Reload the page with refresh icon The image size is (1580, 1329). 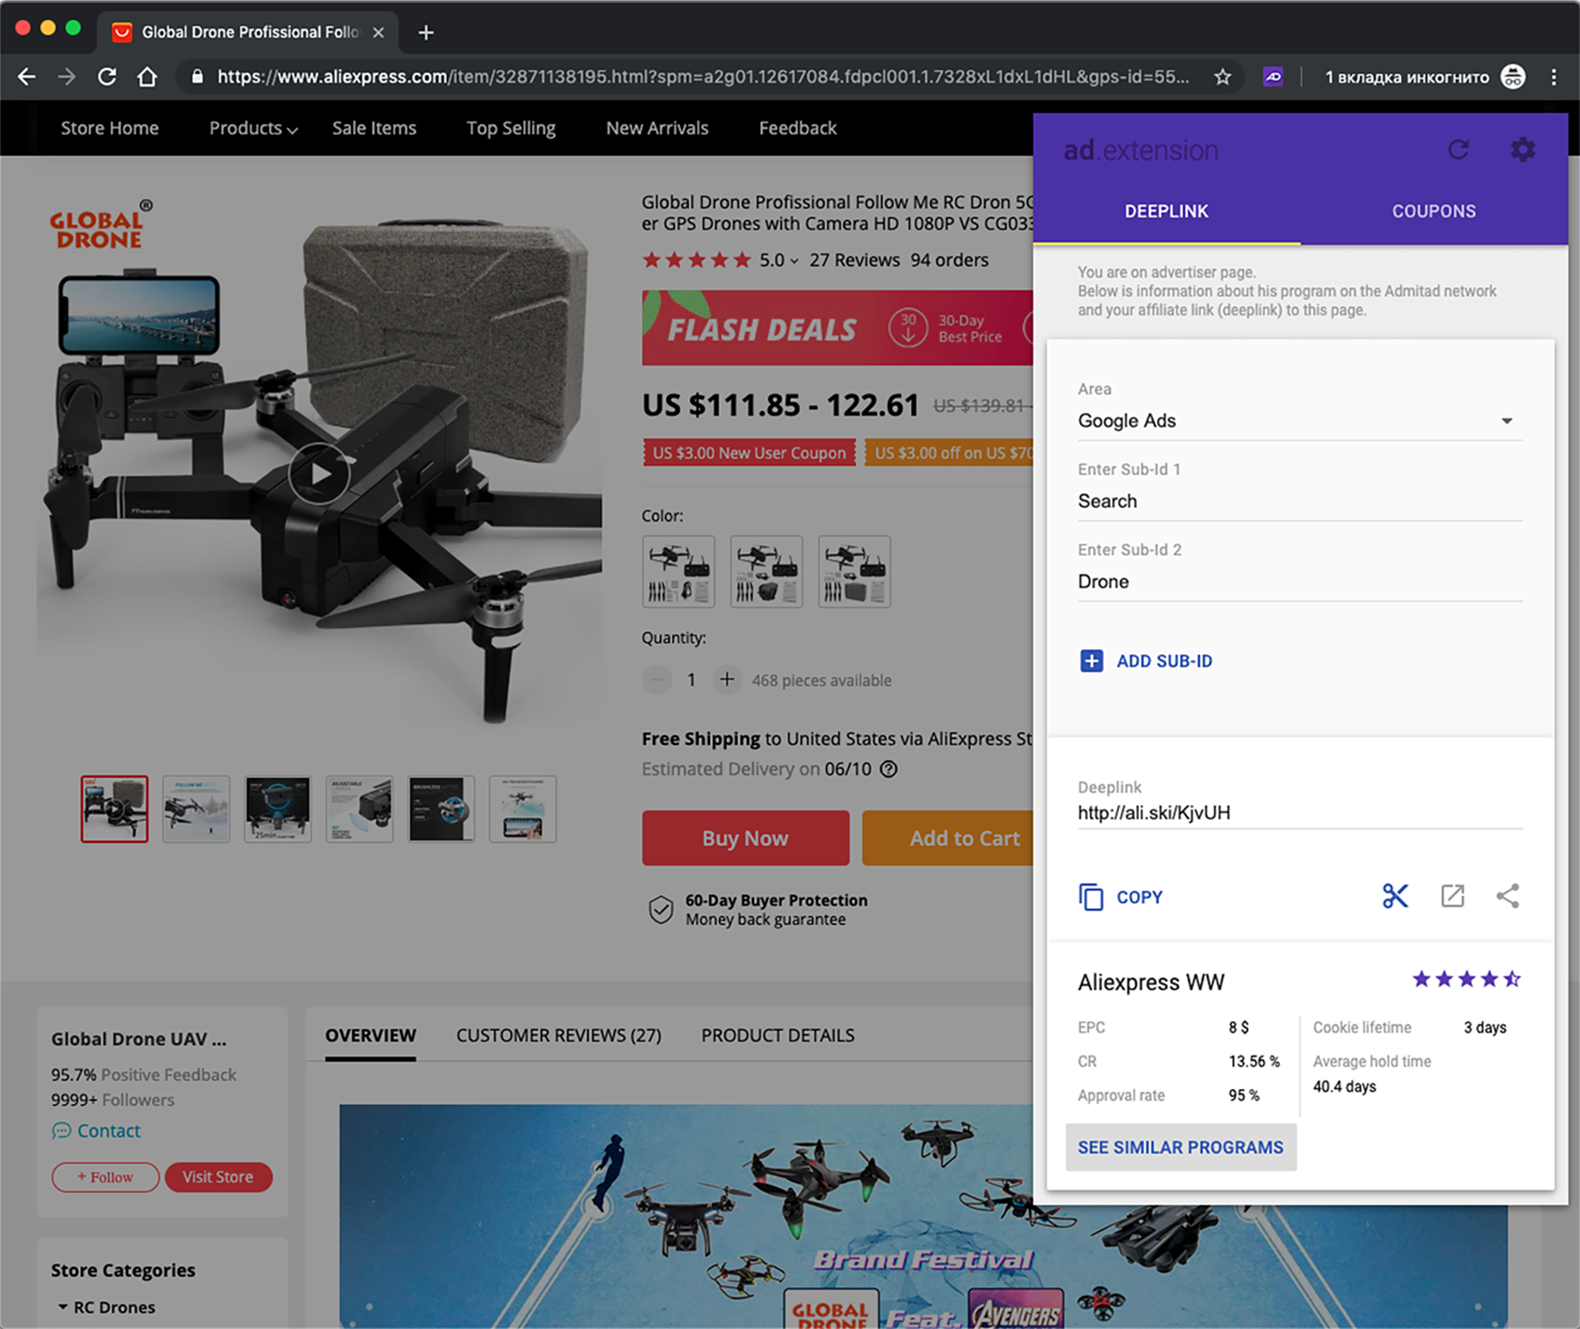click(x=107, y=77)
